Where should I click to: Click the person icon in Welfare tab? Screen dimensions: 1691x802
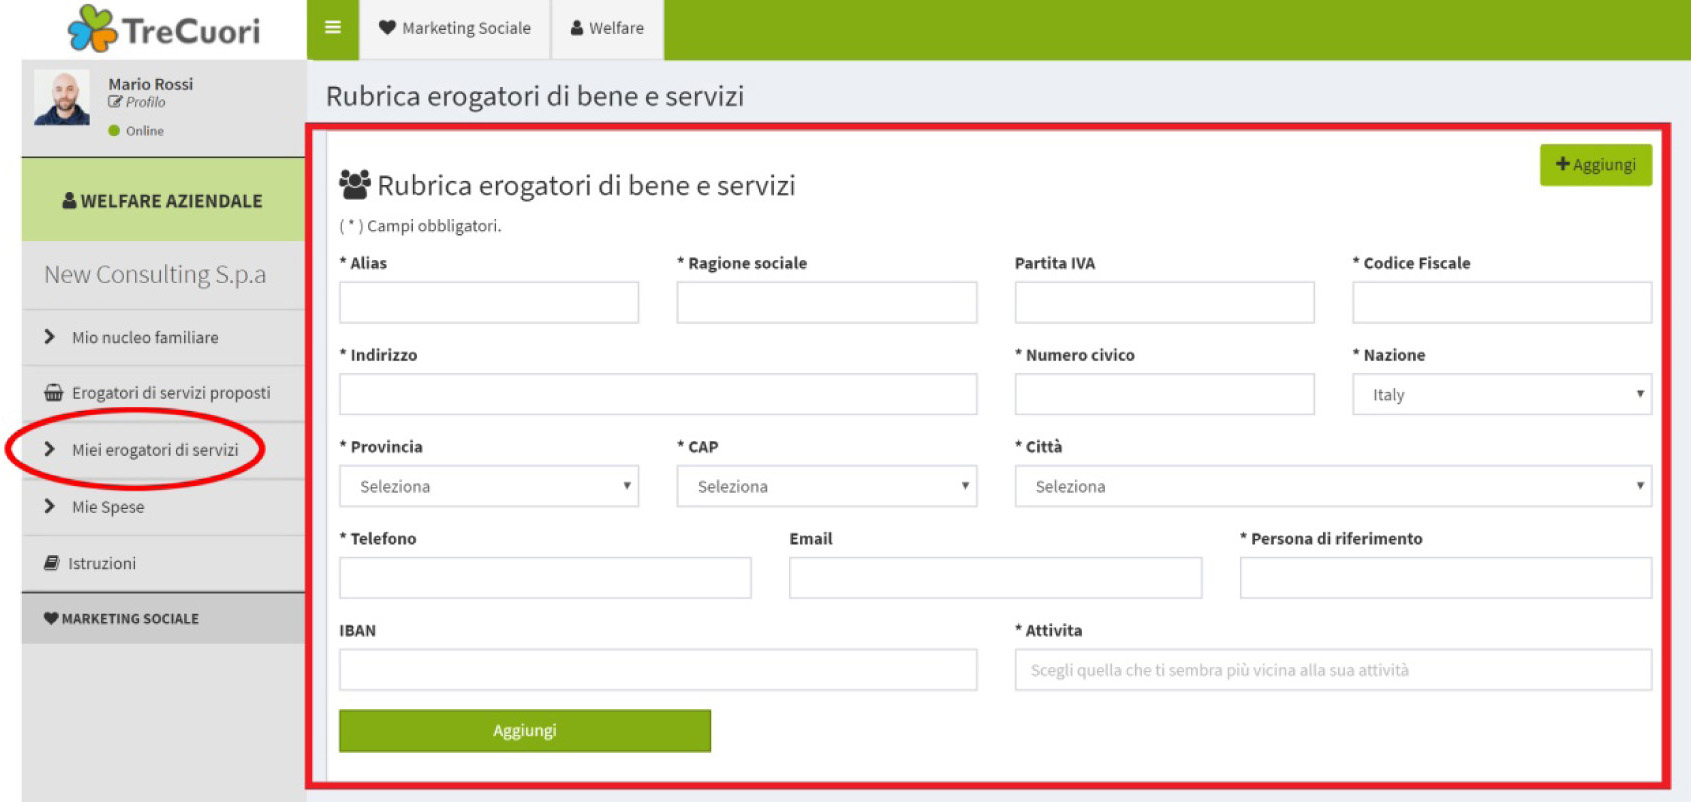[577, 28]
